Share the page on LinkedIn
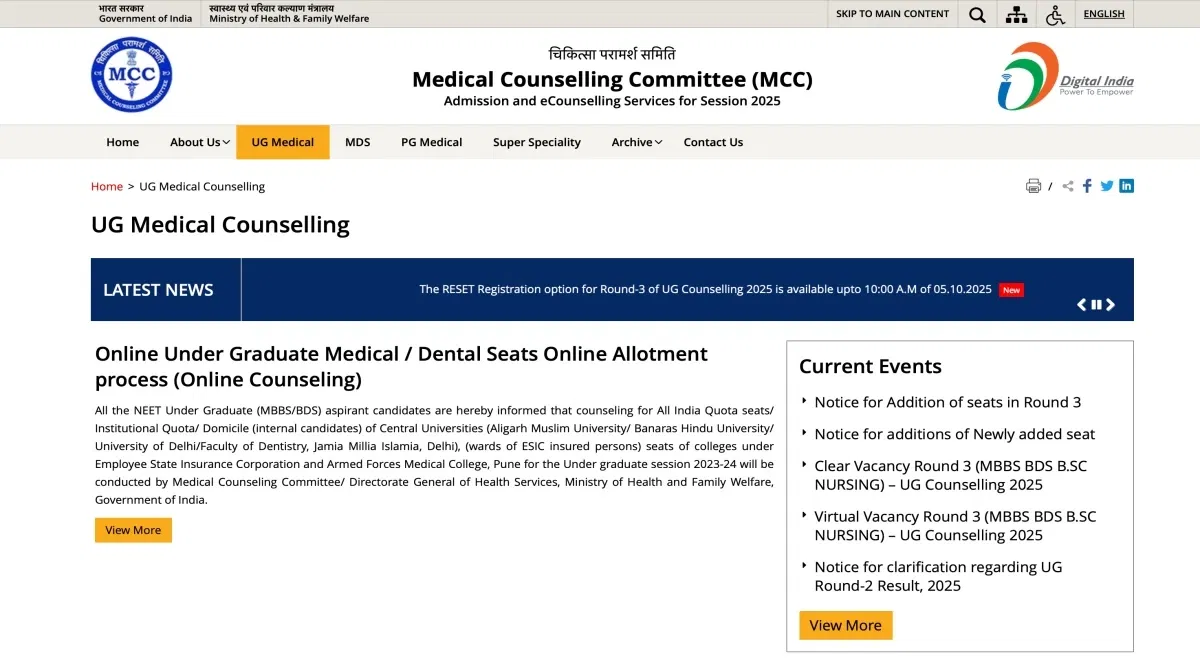 (x=1127, y=186)
